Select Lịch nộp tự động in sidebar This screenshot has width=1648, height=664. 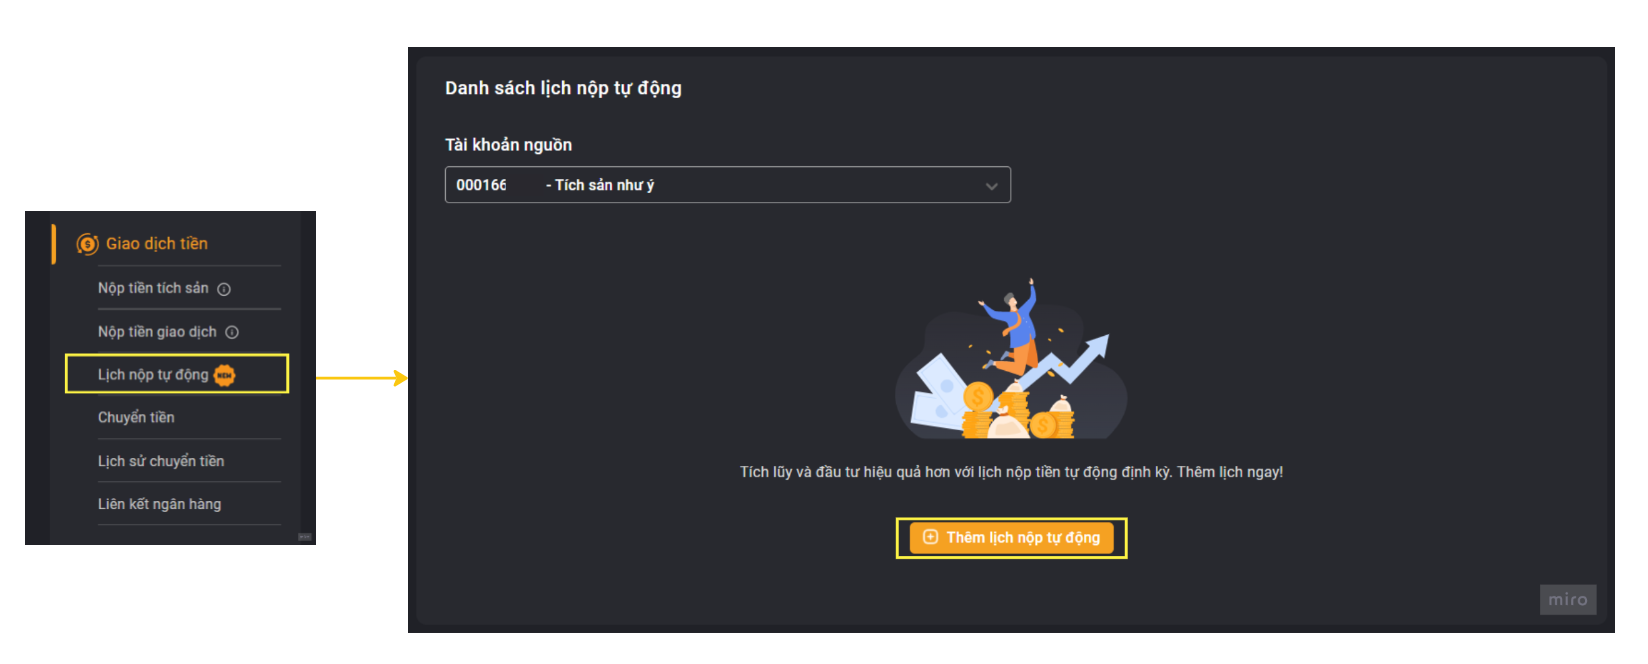153,375
